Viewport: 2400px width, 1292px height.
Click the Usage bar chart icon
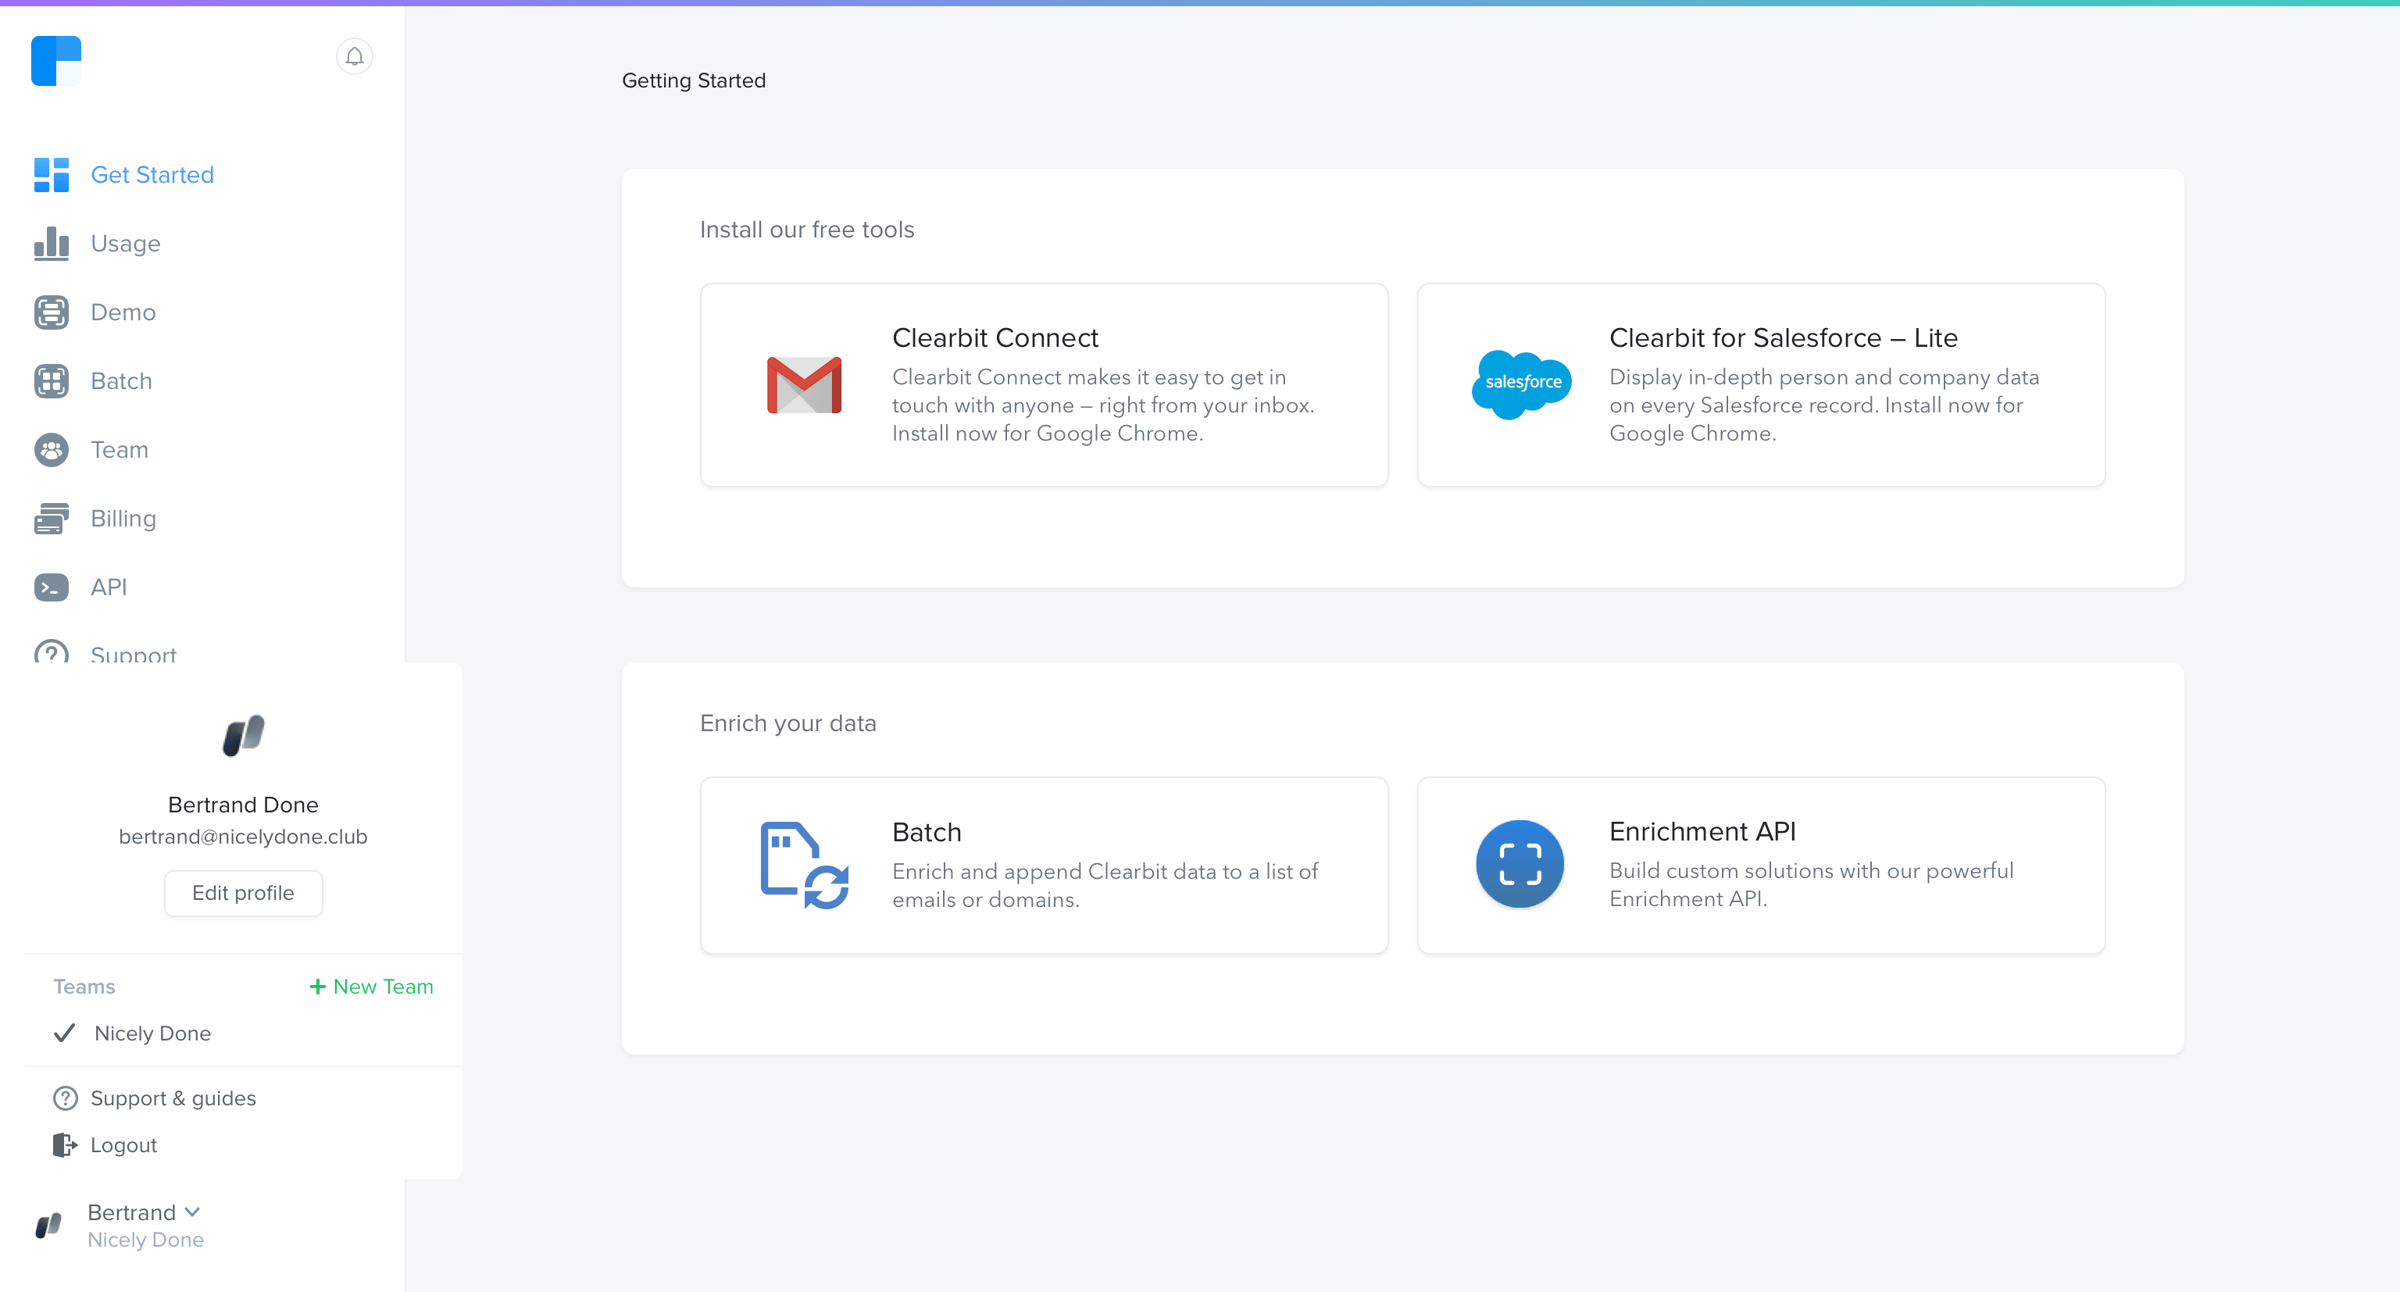[51, 243]
